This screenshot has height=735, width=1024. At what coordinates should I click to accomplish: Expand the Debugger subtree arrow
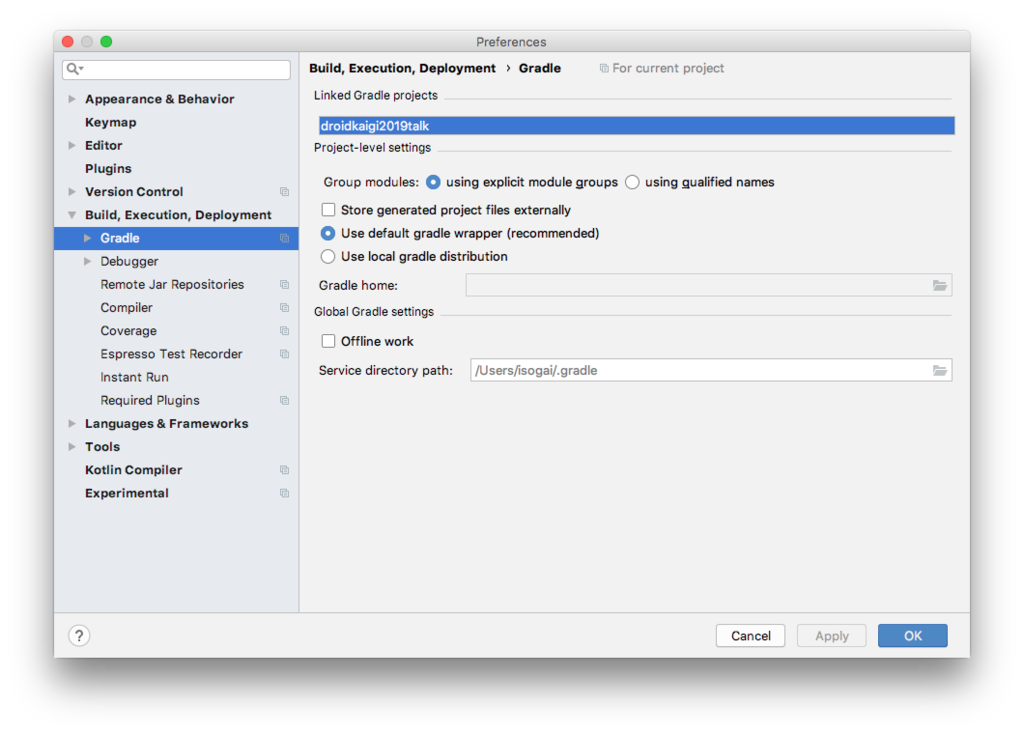coord(88,261)
